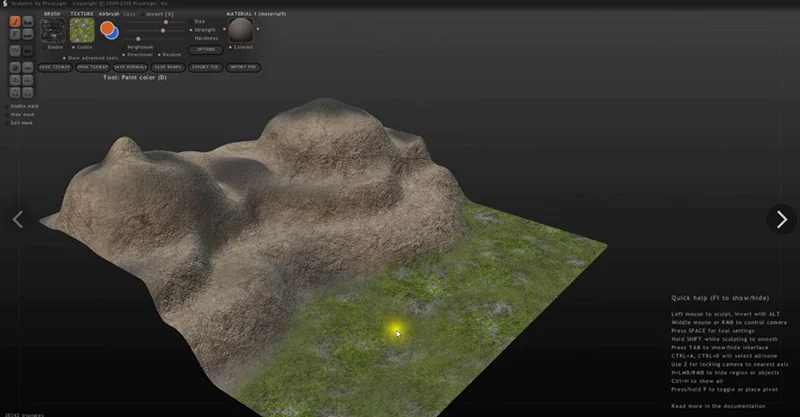Enable the Directional brush option
The height and width of the screenshot is (417, 800).
pos(138,54)
